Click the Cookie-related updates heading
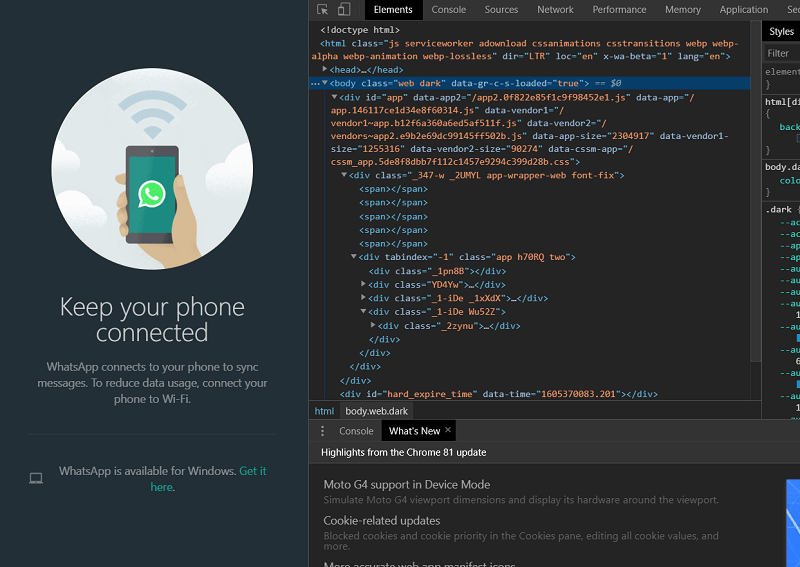 coord(382,521)
